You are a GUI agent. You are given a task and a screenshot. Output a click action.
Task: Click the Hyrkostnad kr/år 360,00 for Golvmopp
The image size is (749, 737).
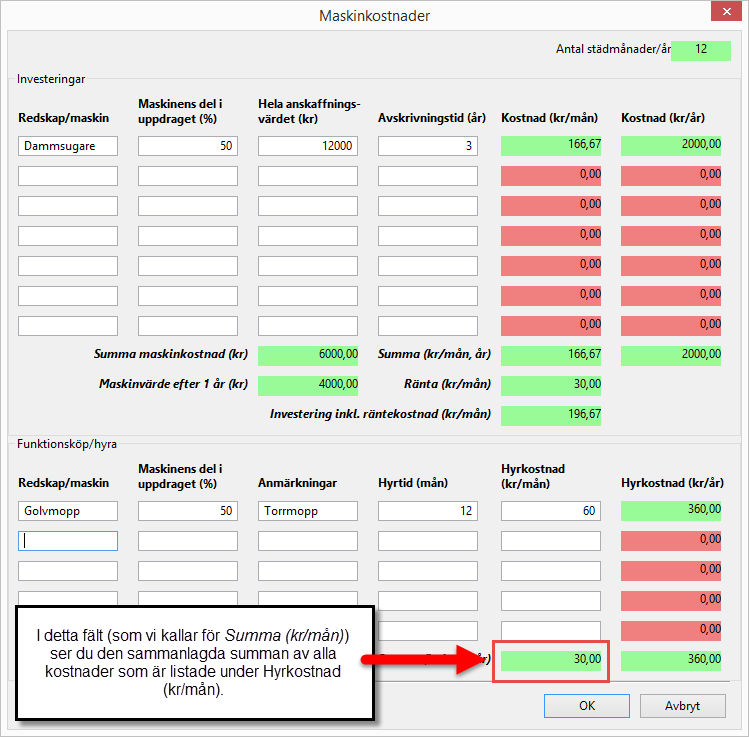pos(671,511)
